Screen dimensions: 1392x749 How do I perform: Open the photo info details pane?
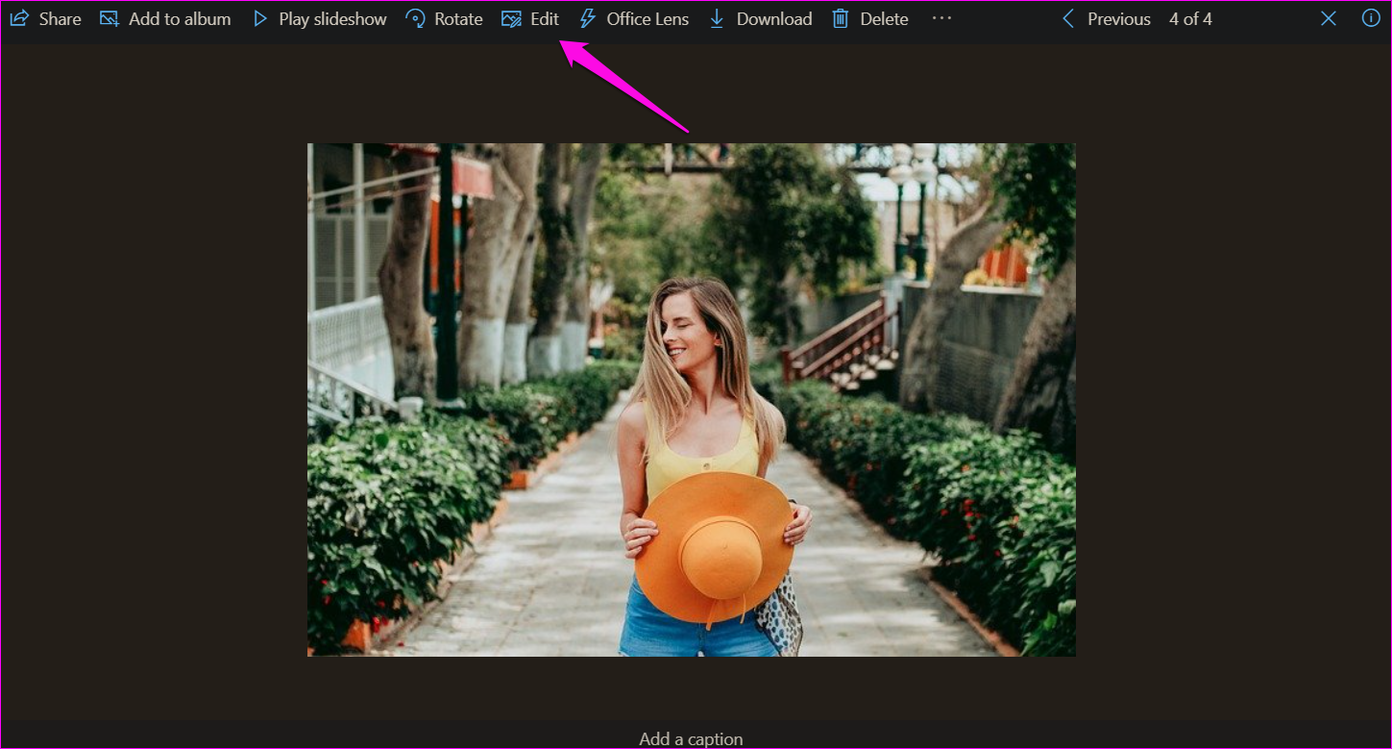[x=1371, y=18]
